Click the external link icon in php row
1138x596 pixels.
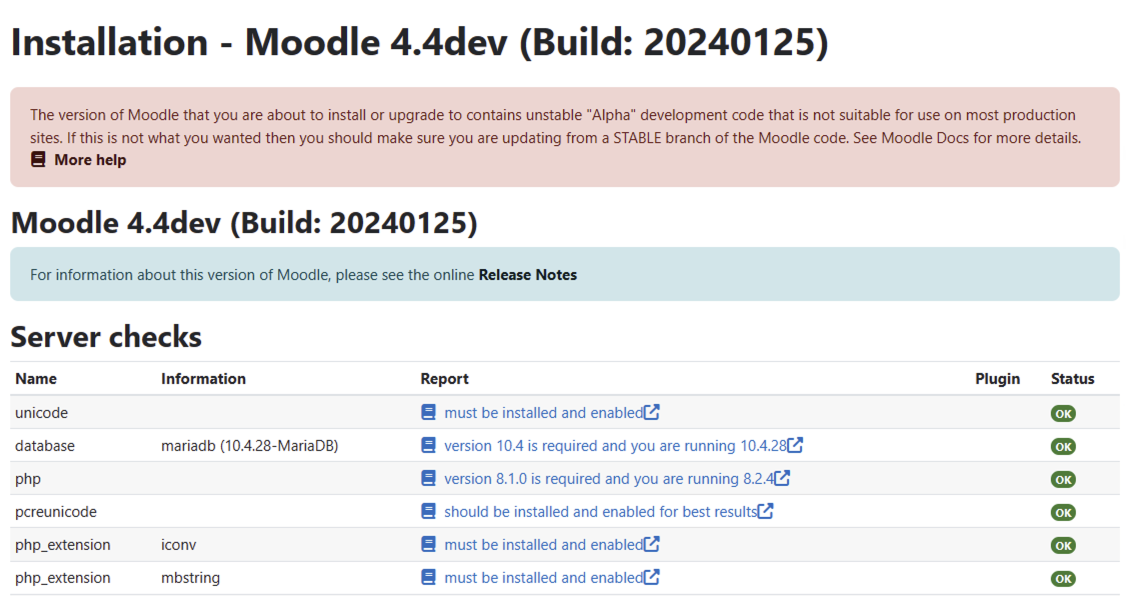(782, 478)
